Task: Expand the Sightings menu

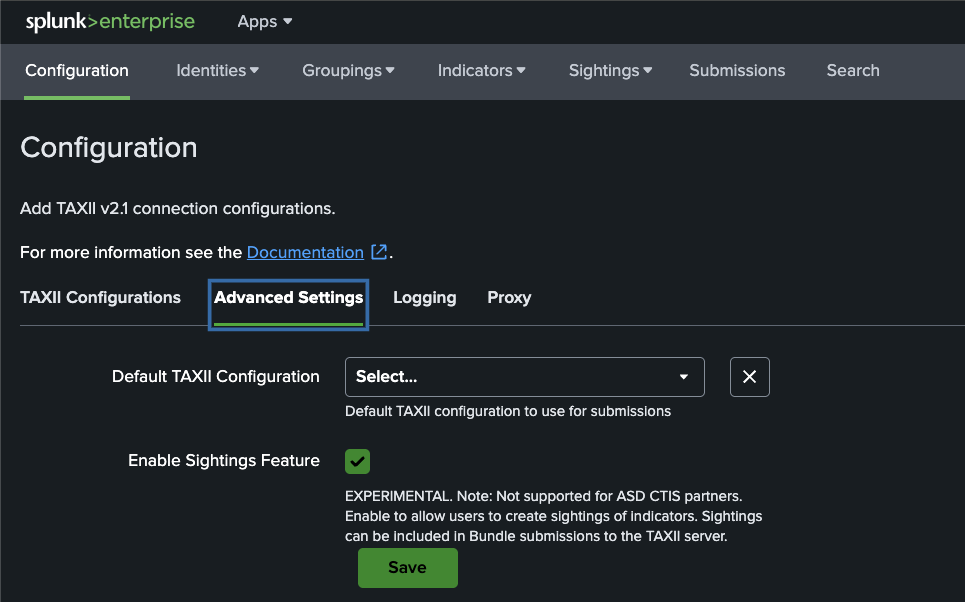Action: coord(610,71)
